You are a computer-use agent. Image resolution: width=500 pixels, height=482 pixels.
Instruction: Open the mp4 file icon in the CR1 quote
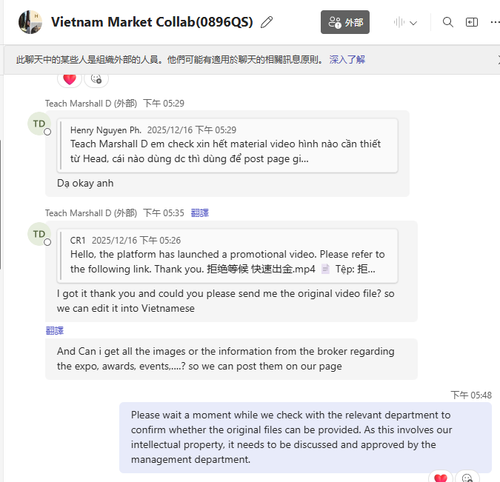point(325,269)
